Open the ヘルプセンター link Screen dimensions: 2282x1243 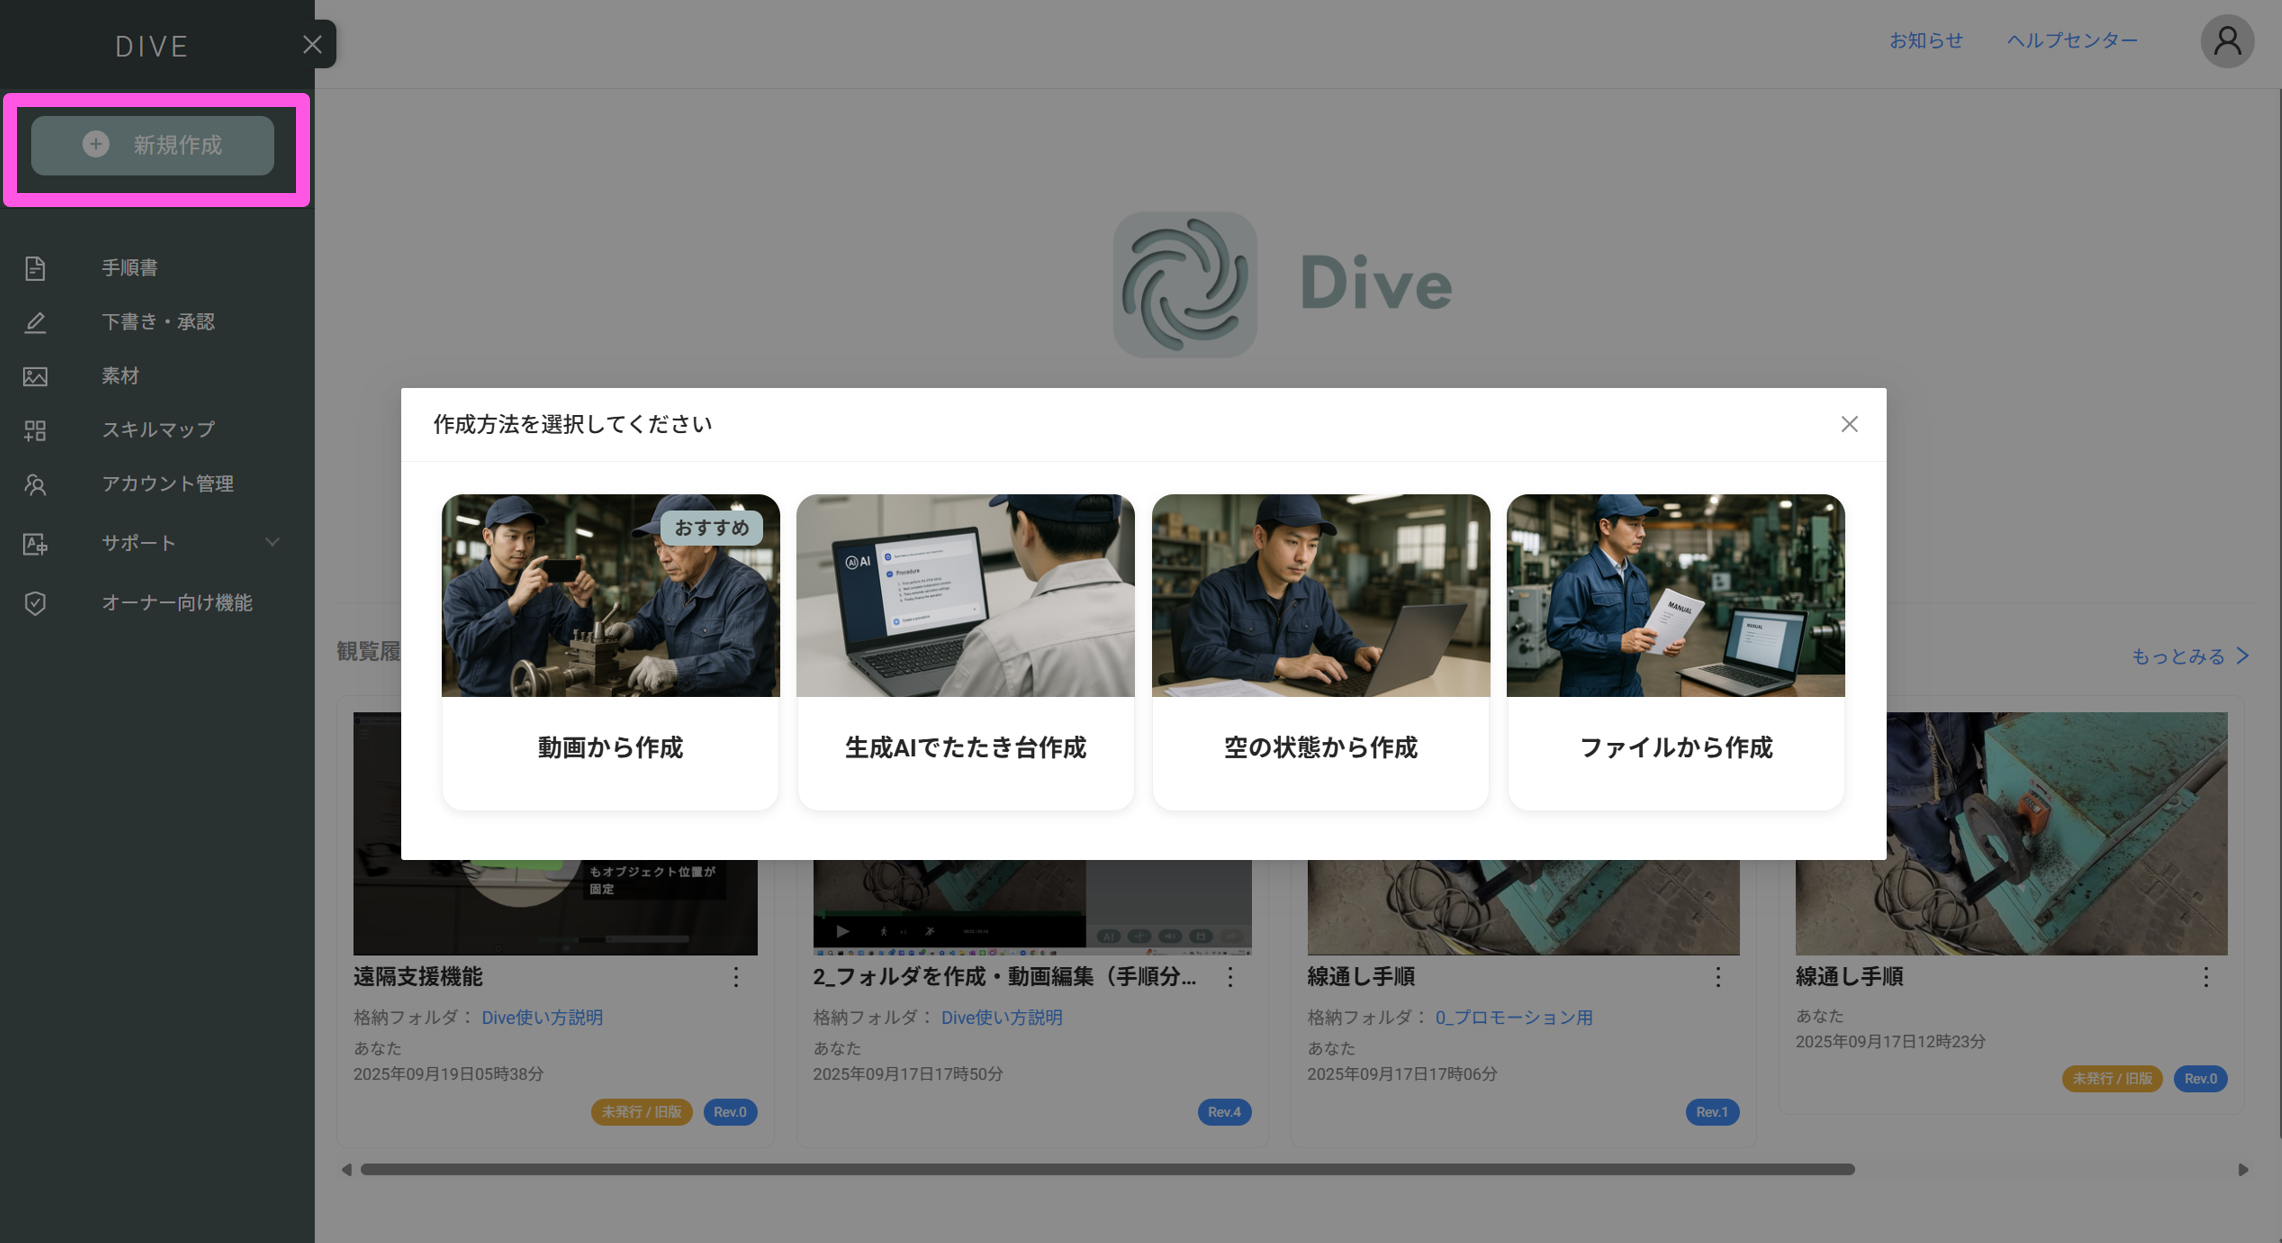2072,41
